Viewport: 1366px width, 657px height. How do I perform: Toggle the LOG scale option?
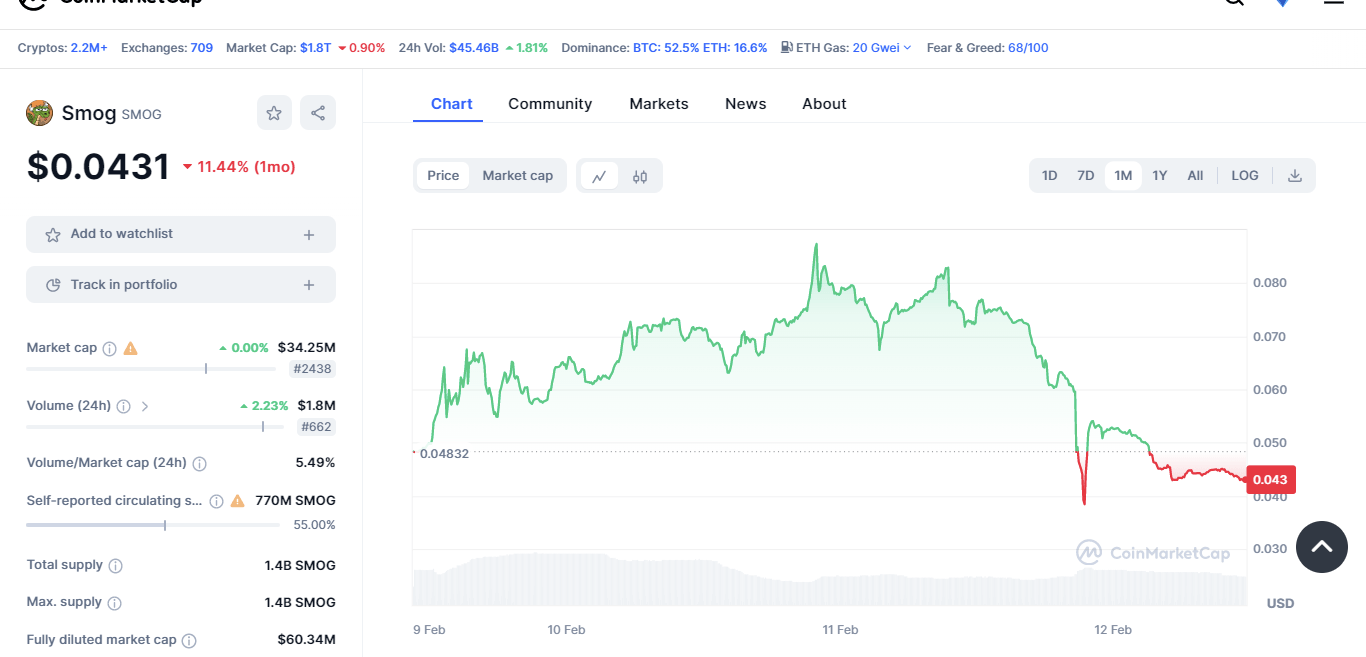click(x=1245, y=176)
